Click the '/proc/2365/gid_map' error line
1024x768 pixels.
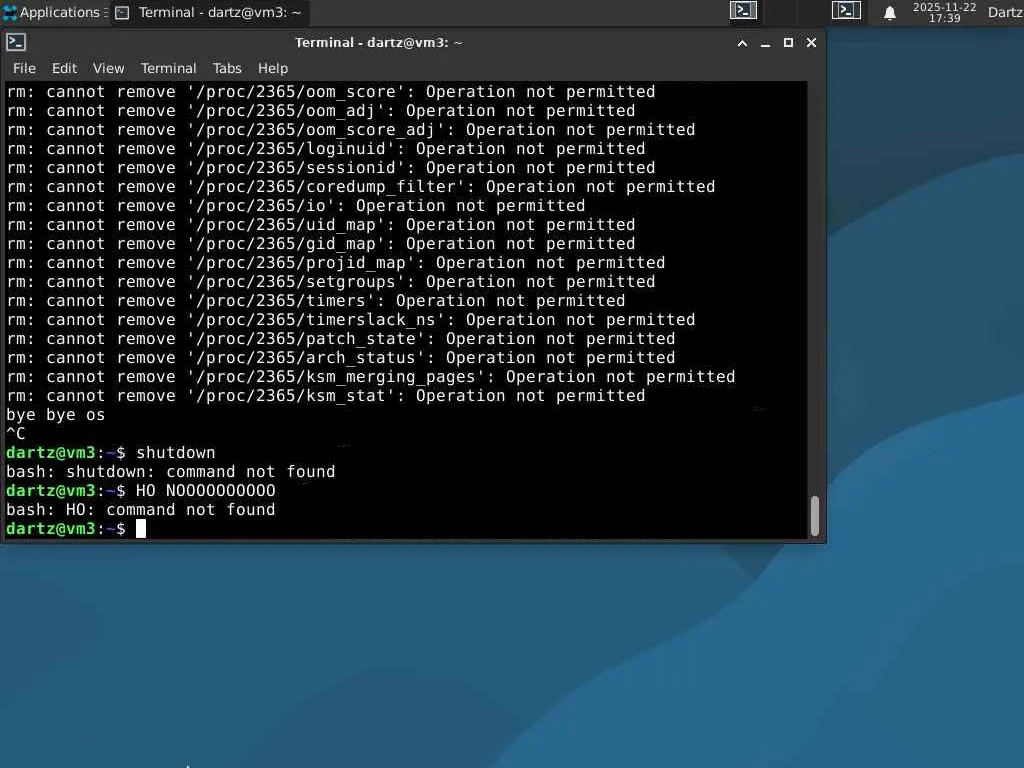point(321,244)
